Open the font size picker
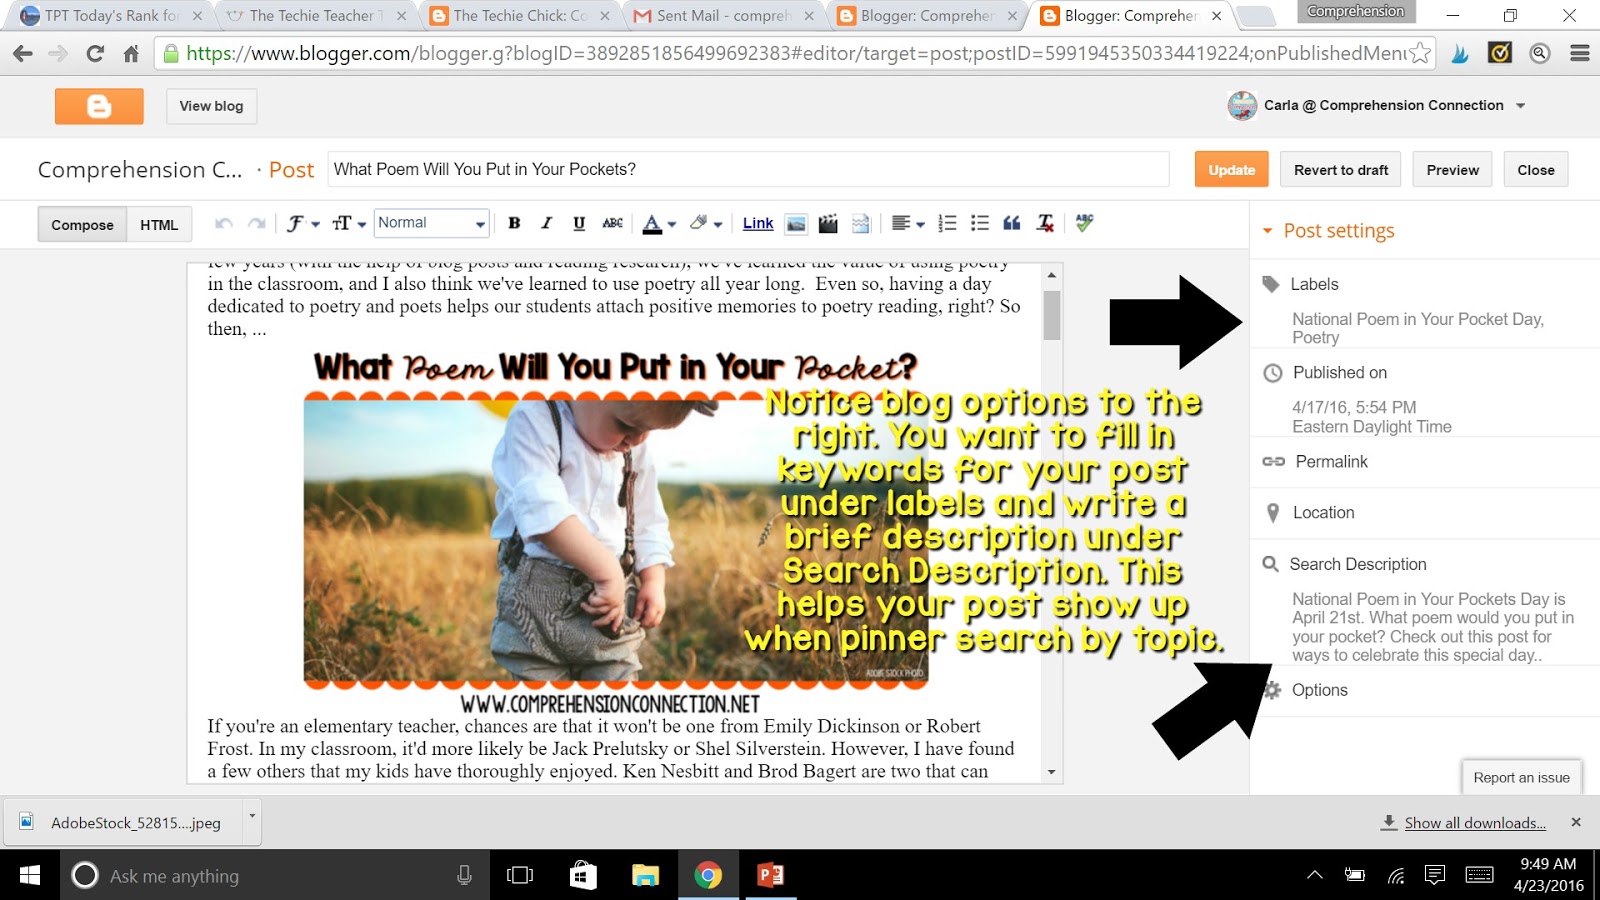This screenshot has width=1600, height=900. click(x=349, y=224)
